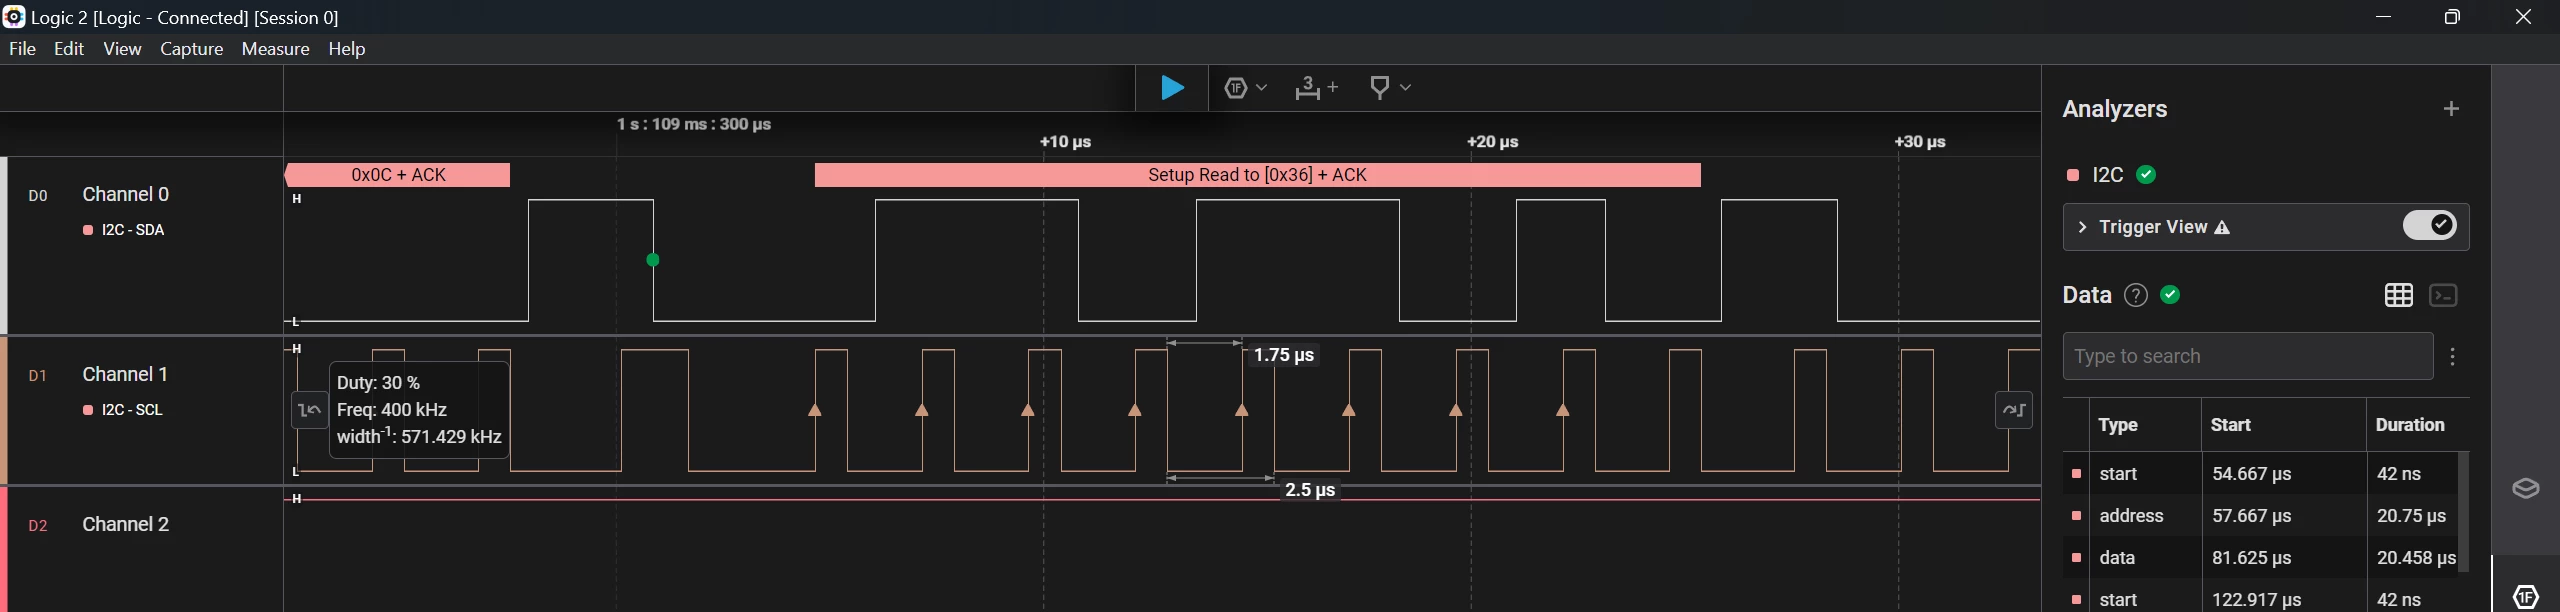Open the measurement marker dropdown in toolbar
The image size is (2560, 612).
[x=1390, y=88]
